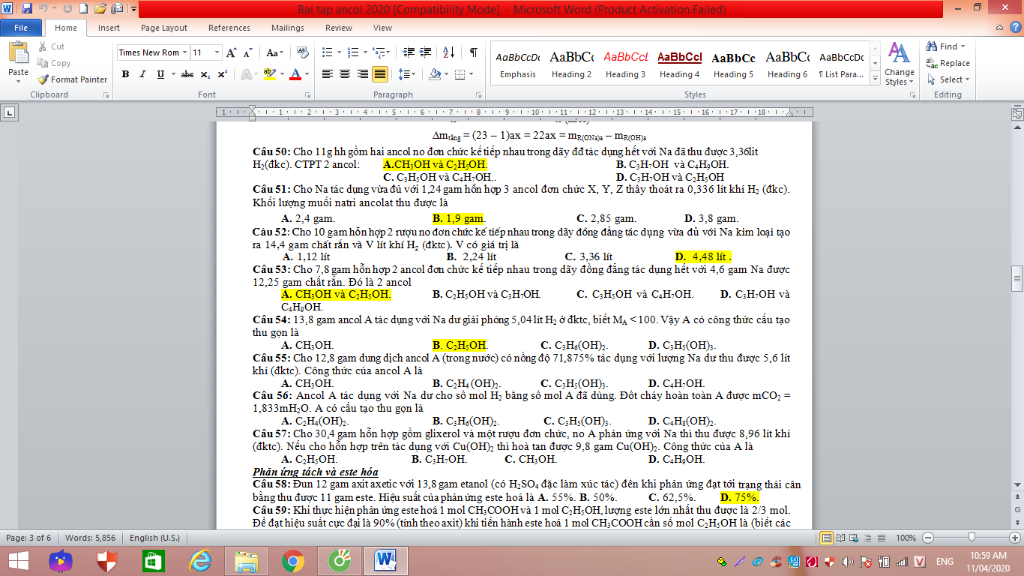Switch to Full Screen Reading view
This screenshot has width=1024, height=576.
pyautogui.click(x=840, y=538)
